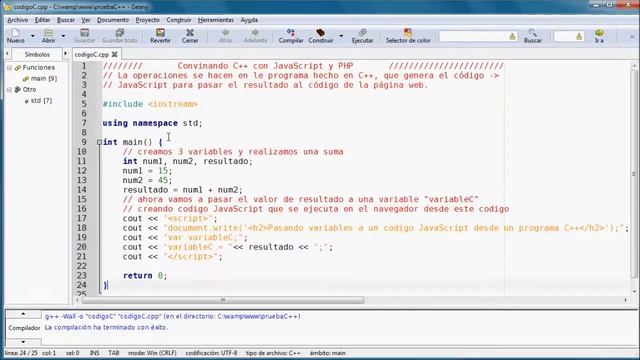The width and height of the screenshot is (640, 360).
Task: Click the message tabs scroll-down arrow
Action: pos(23,342)
